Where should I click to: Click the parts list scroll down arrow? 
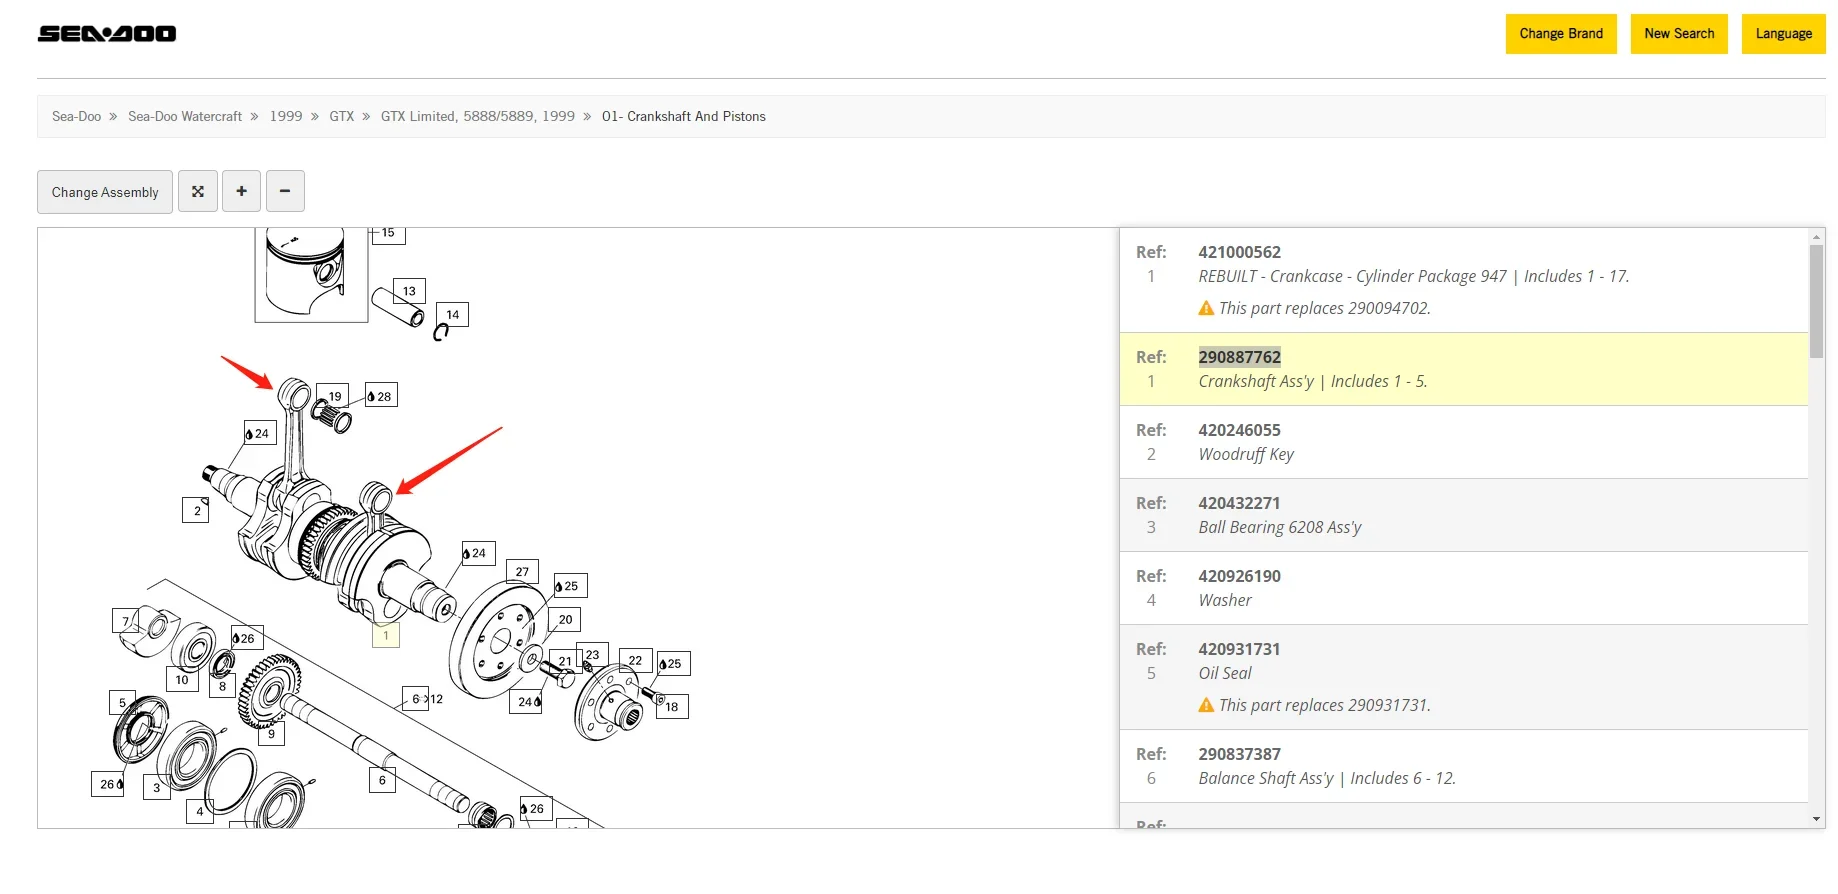coord(1817,819)
